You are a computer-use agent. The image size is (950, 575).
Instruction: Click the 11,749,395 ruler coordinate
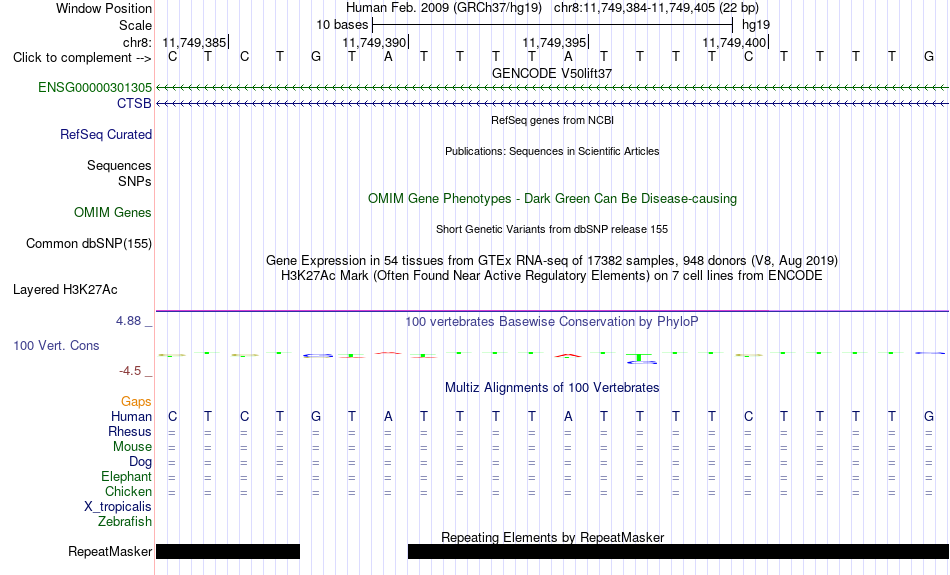554,42
